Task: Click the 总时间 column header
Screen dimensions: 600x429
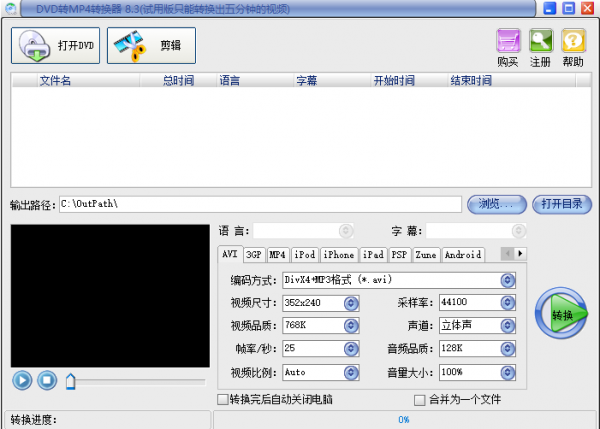Action: click(x=178, y=80)
